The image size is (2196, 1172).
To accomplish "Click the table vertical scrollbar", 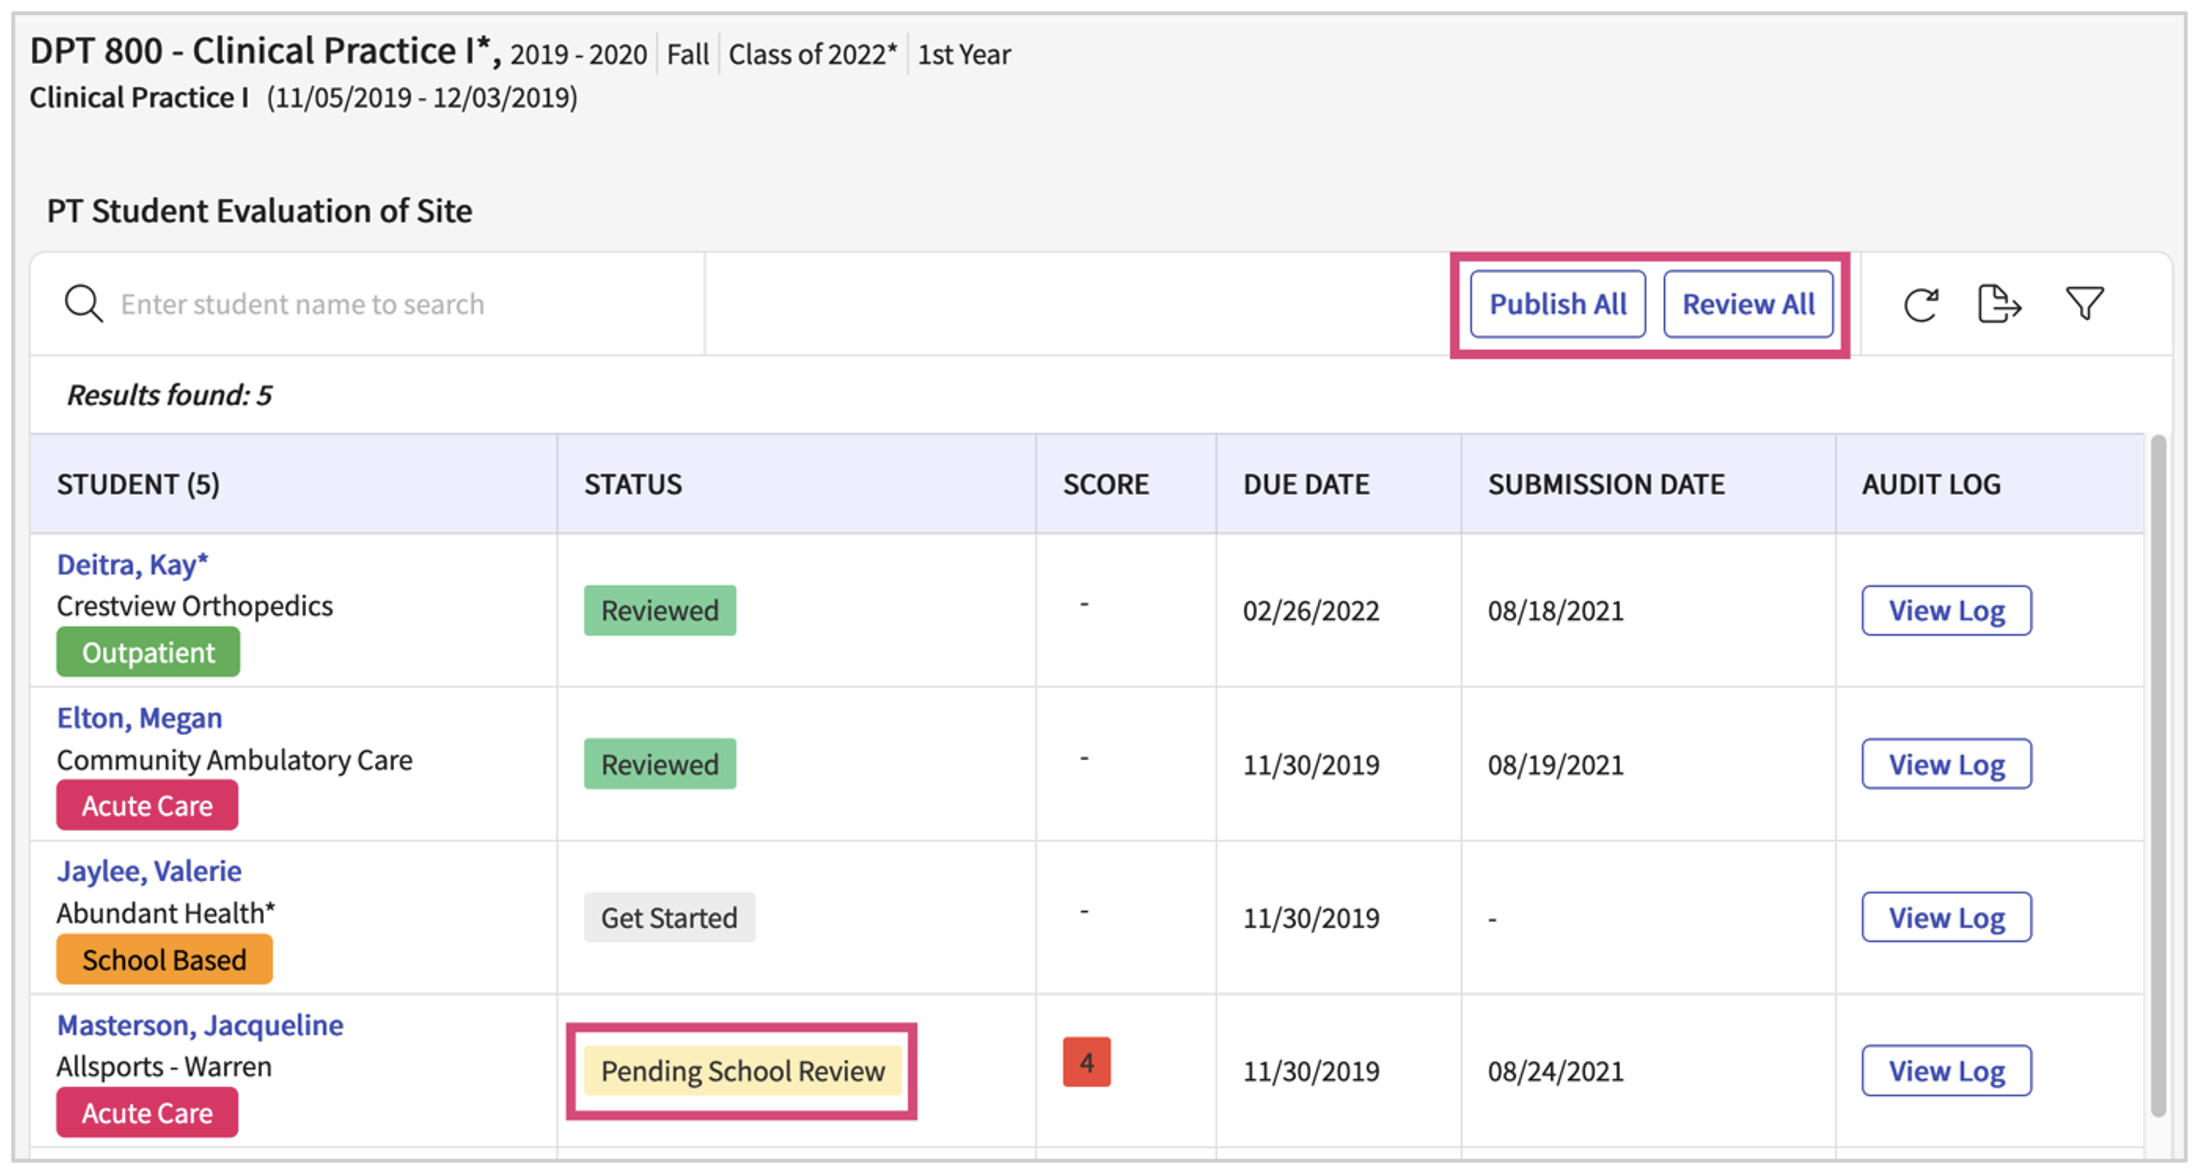I will [x=2158, y=775].
